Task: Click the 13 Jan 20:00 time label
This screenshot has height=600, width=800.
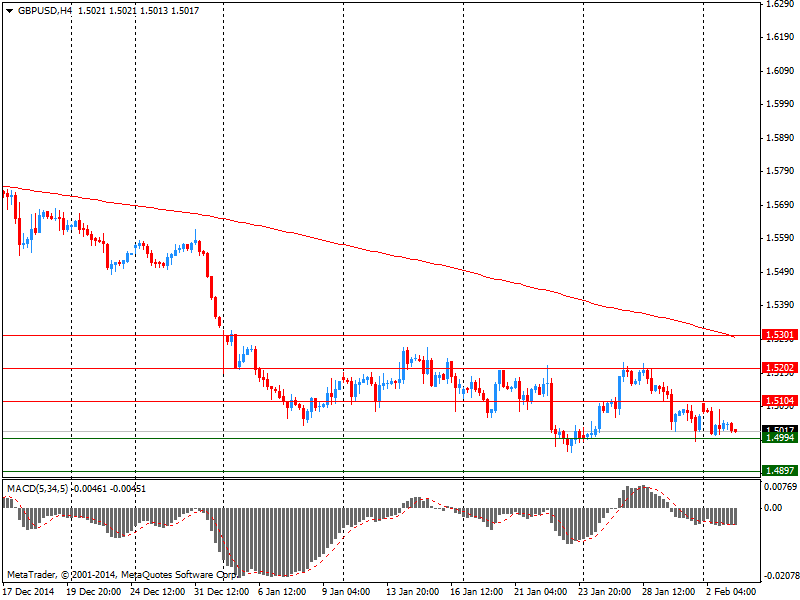Action: point(412,592)
